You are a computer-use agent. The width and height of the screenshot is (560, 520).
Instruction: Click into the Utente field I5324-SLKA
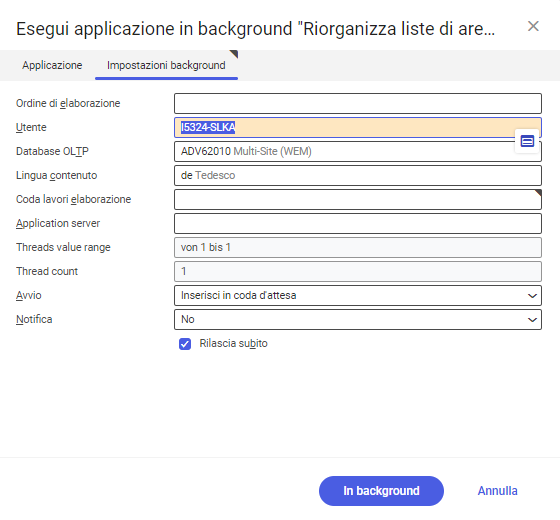click(x=358, y=128)
